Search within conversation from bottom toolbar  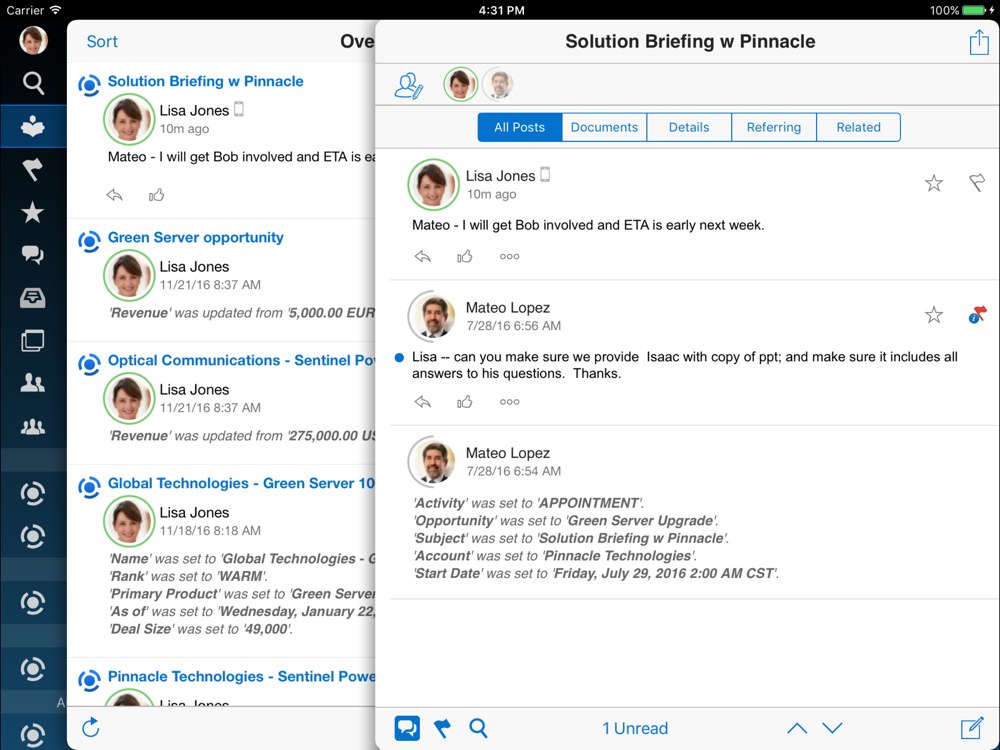pos(478,728)
